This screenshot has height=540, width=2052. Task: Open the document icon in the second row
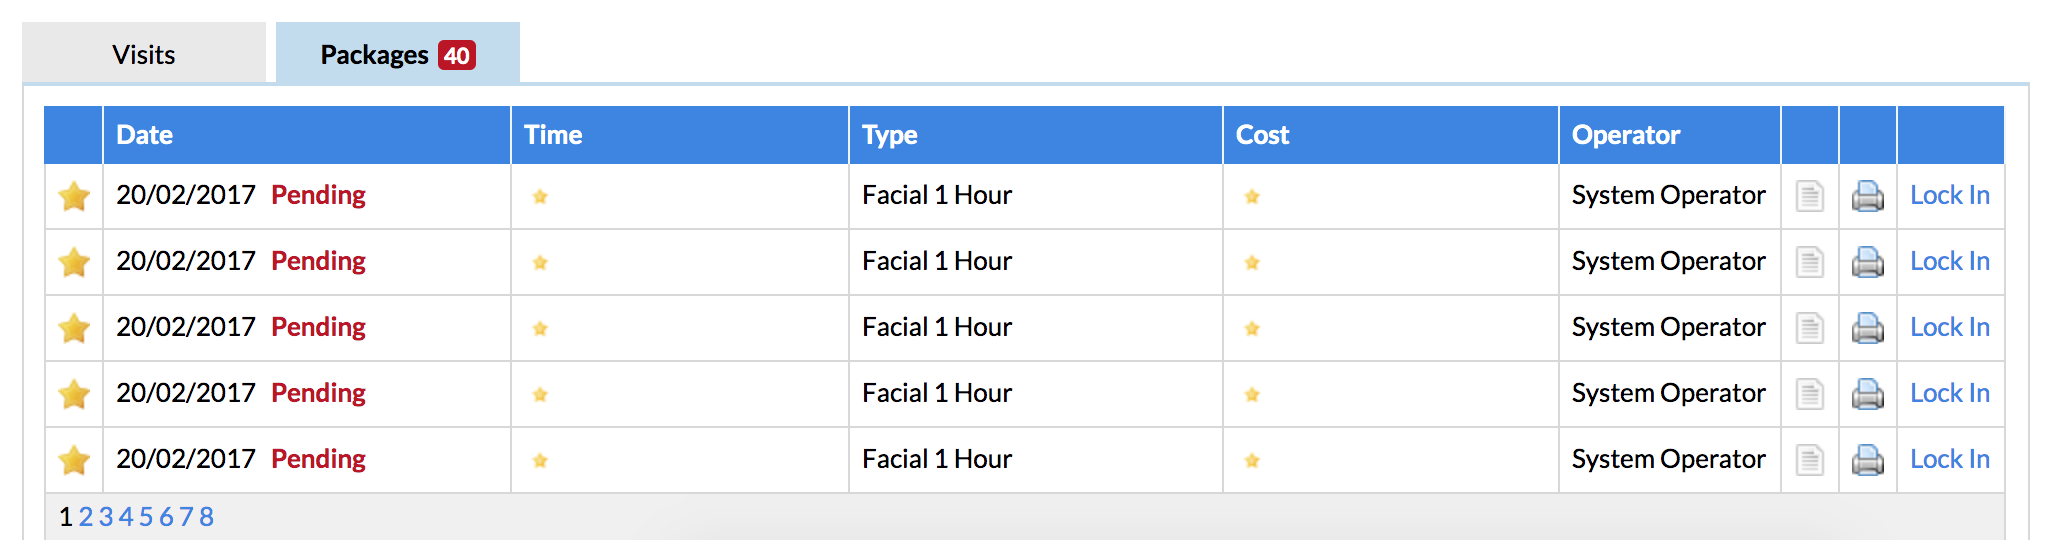(1809, 262)
